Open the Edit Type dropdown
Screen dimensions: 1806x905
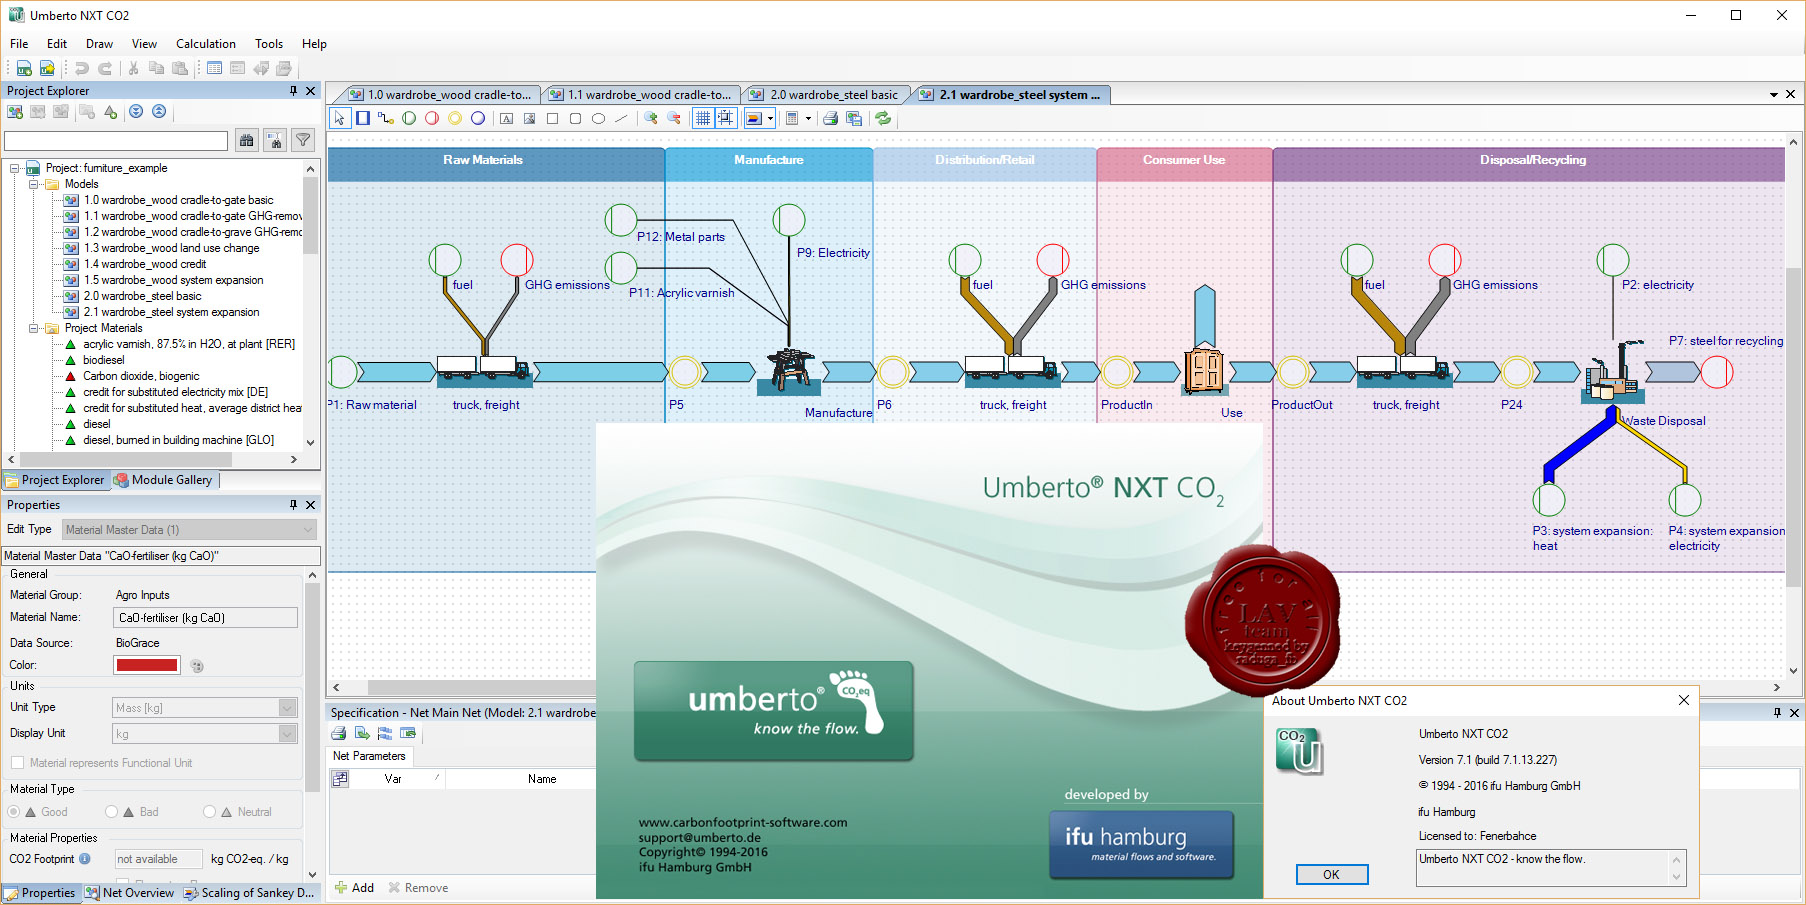[x=189, y=530]
